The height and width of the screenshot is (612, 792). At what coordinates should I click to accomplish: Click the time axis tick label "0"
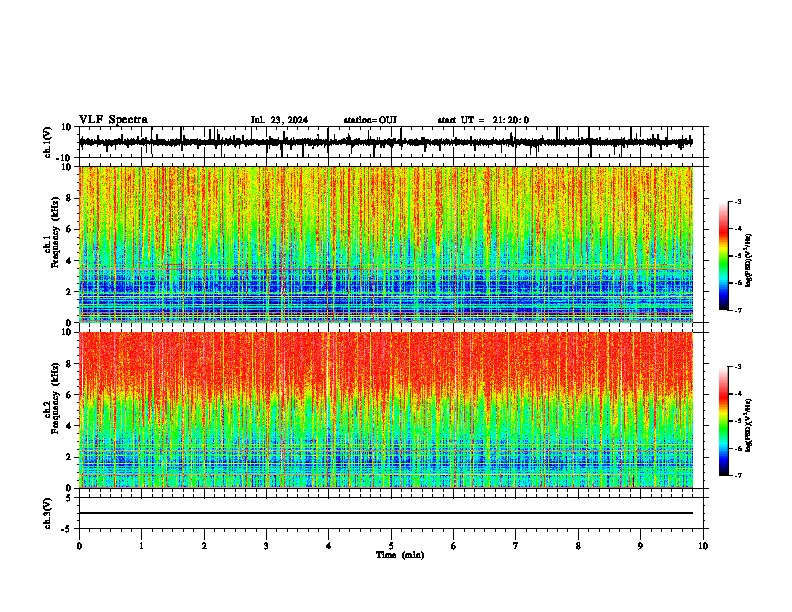coord(79,546)
